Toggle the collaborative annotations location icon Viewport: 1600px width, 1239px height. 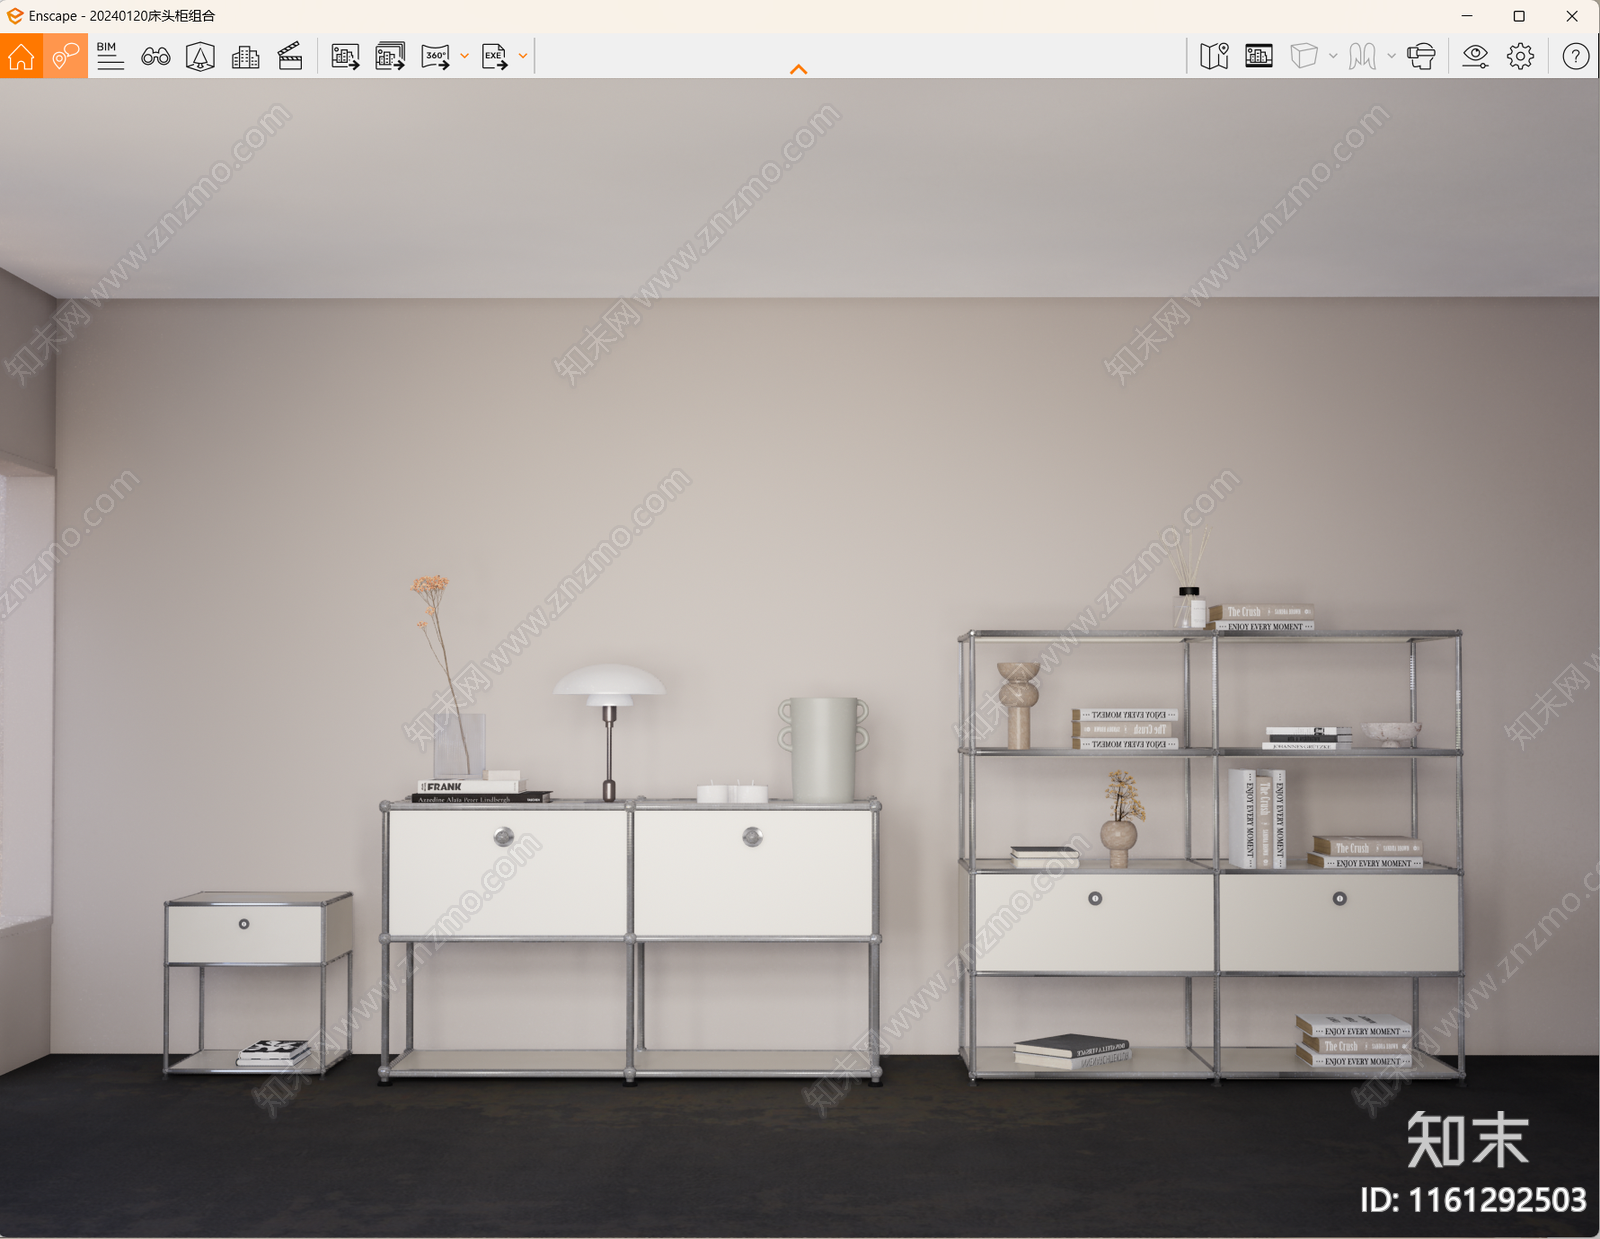[66, 56]
